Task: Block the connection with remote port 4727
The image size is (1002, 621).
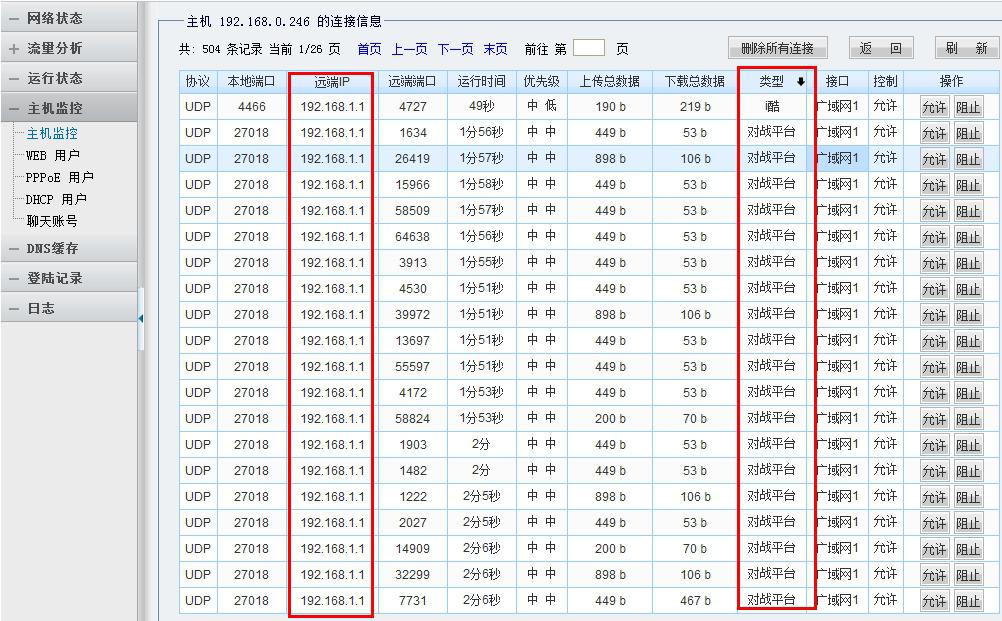Action: point(968,107)
